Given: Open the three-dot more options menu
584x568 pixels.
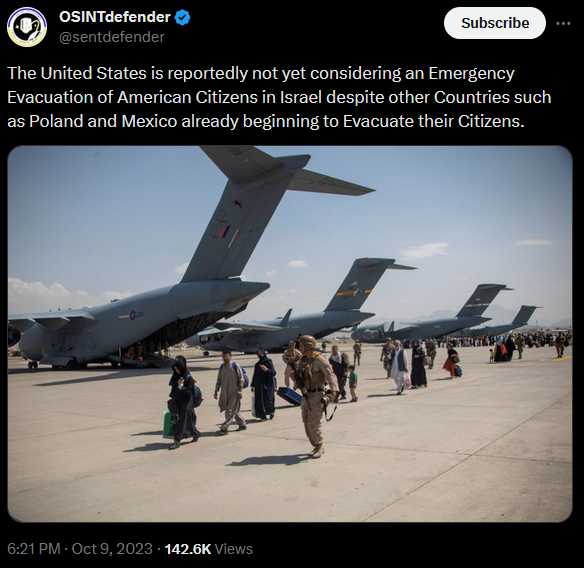Looking at the screenshot, I should [x=563, y=23].
